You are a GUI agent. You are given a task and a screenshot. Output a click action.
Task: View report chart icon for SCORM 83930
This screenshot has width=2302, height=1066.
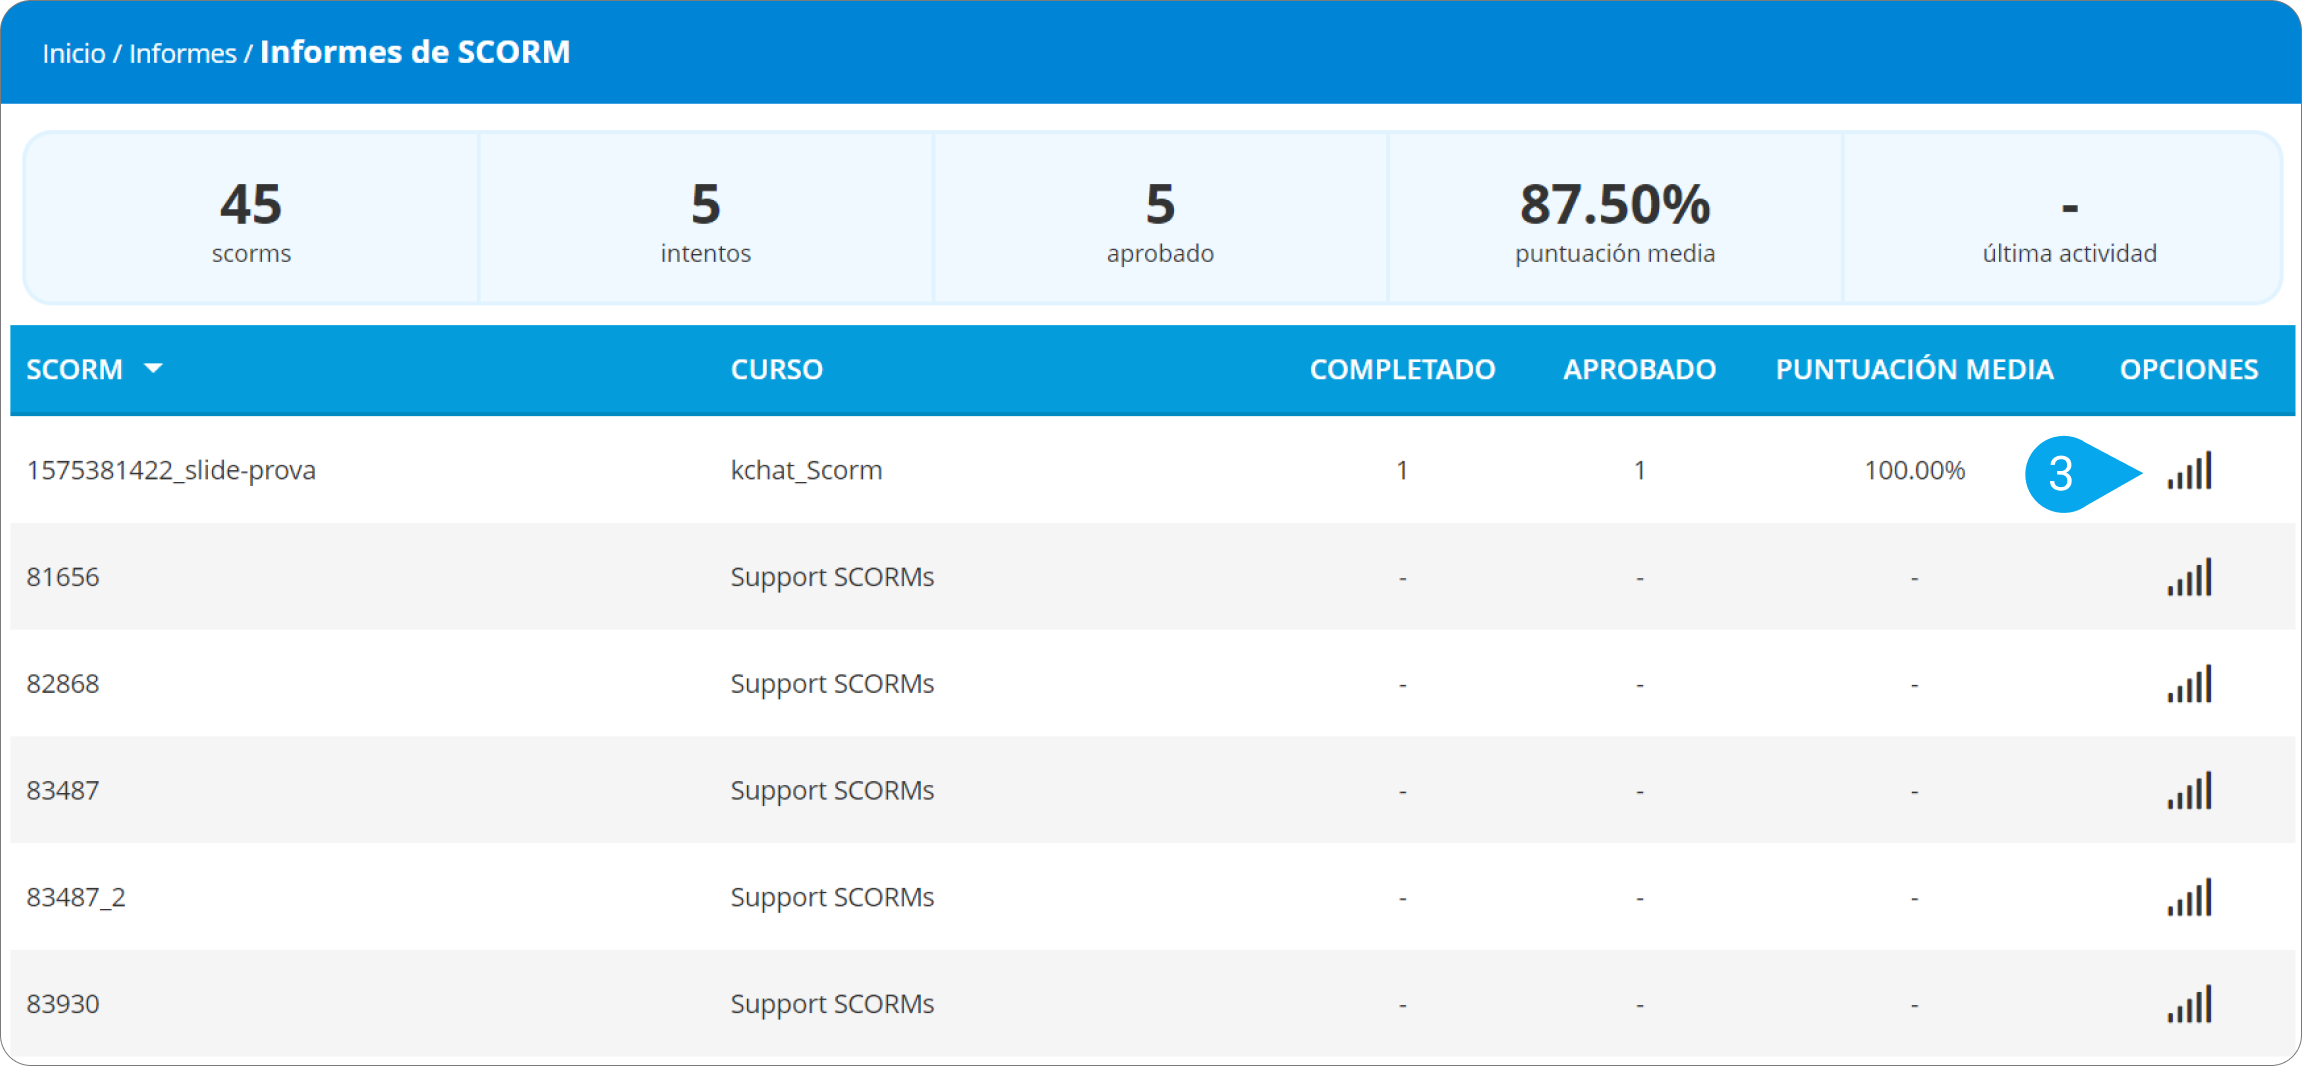tap(2189, 1005)
